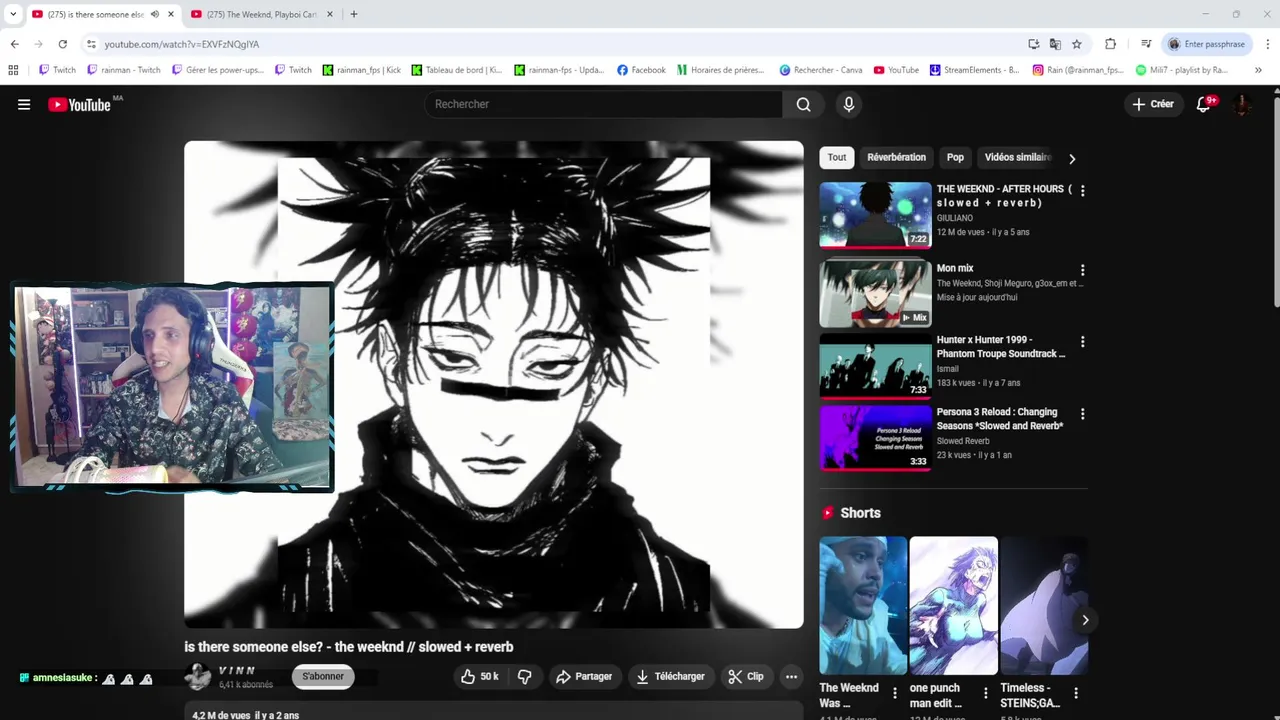The width and height of the screenshot is (1280, 720).
Task: Switch to The Weeknd, Playboi Carti tab
Action: click(x=260, y=14)
